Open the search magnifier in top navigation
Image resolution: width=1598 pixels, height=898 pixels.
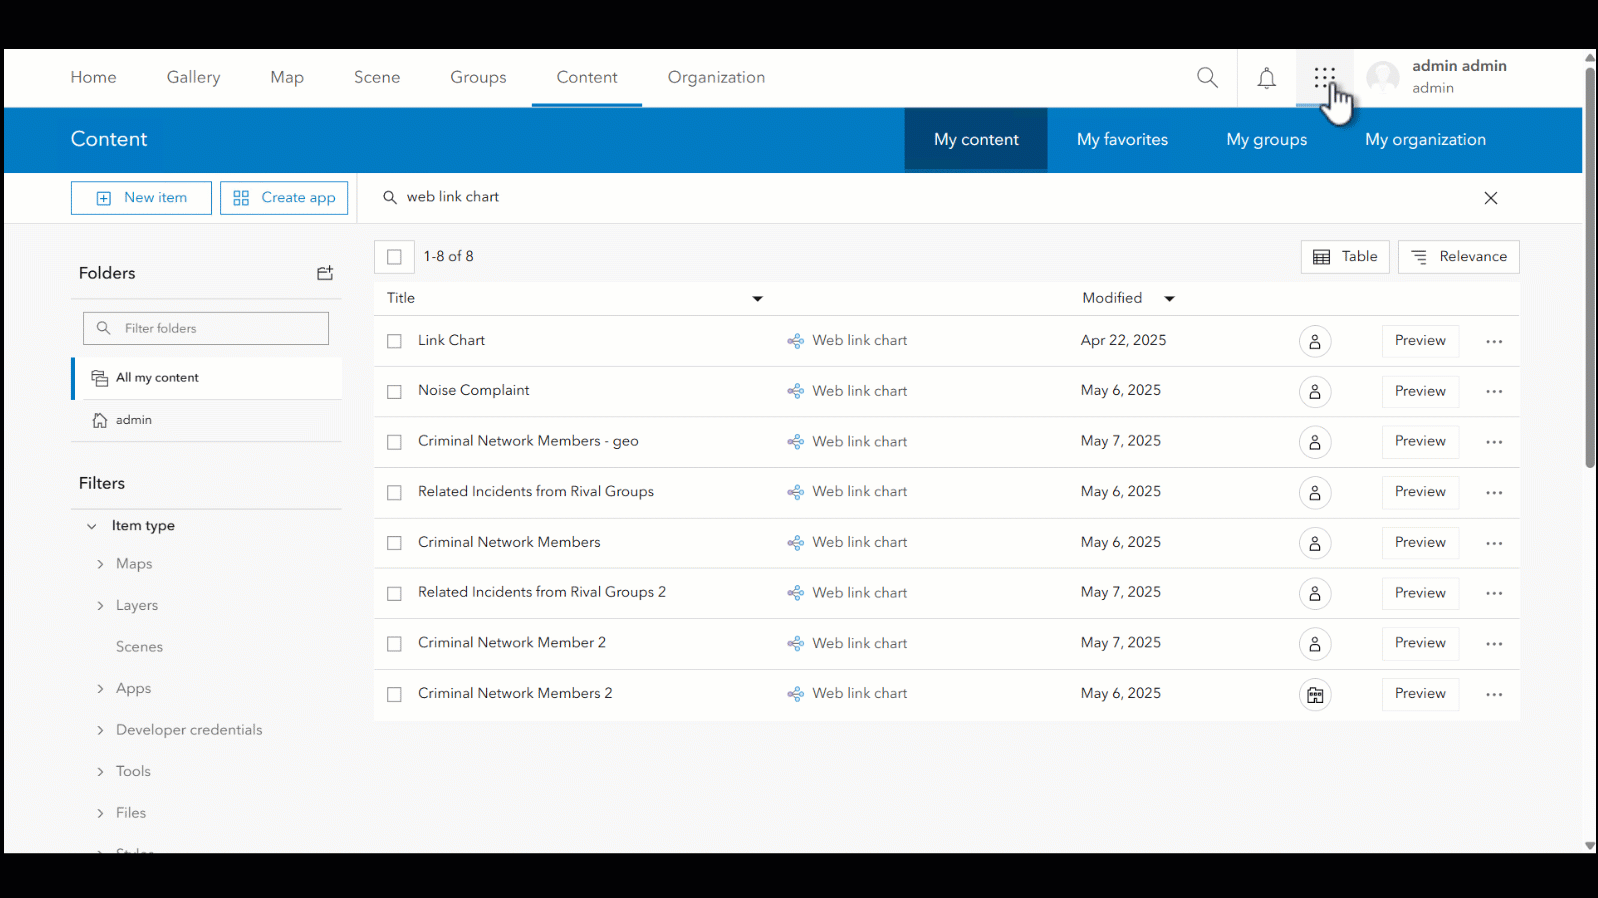[x=1207, y=78]
